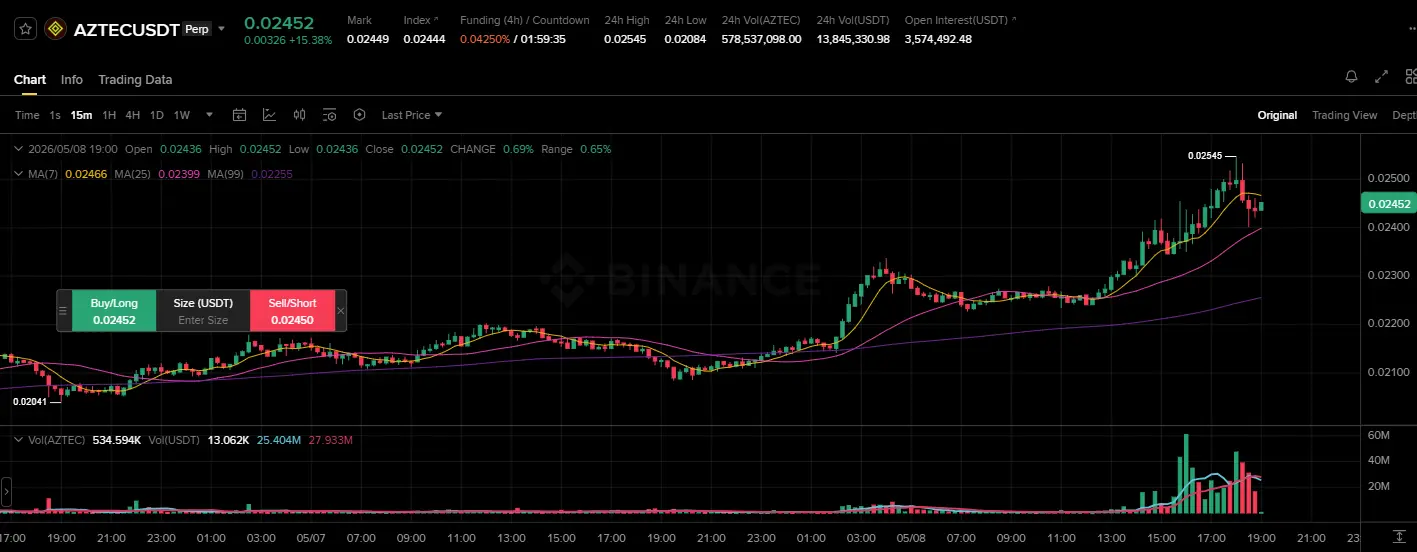Expand the left side panel arrow
This screenshot has height=552, width=1417.
(x=5, y=491)
